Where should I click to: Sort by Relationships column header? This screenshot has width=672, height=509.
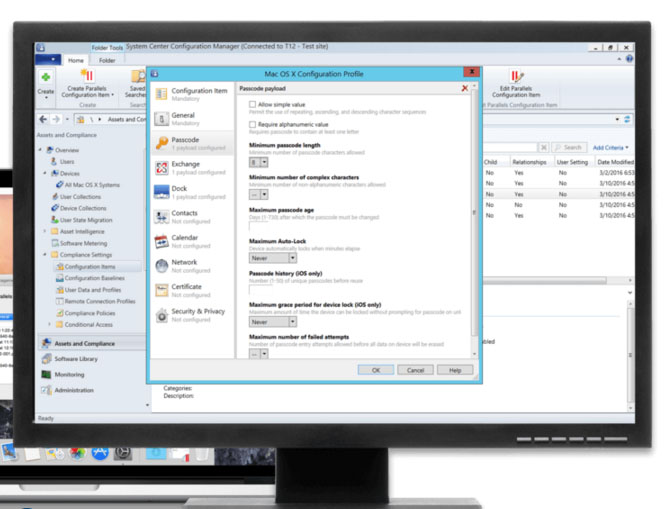(529, 162)
